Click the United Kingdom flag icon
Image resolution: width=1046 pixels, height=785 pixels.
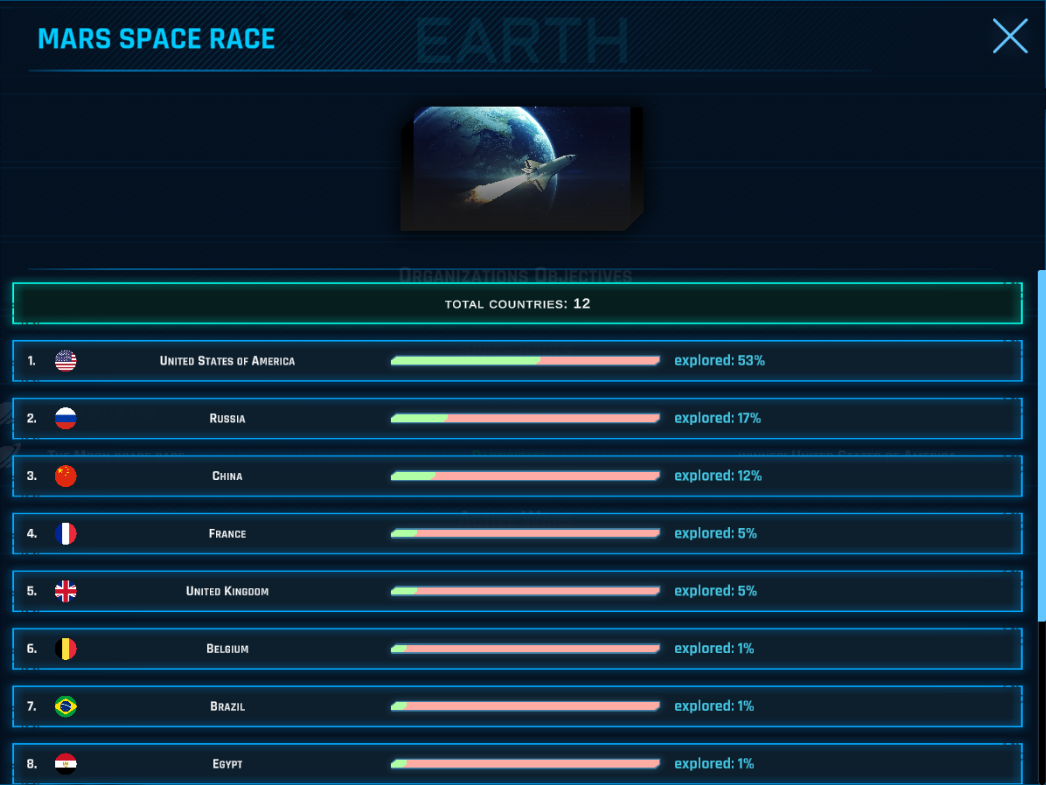coord(66,592)
